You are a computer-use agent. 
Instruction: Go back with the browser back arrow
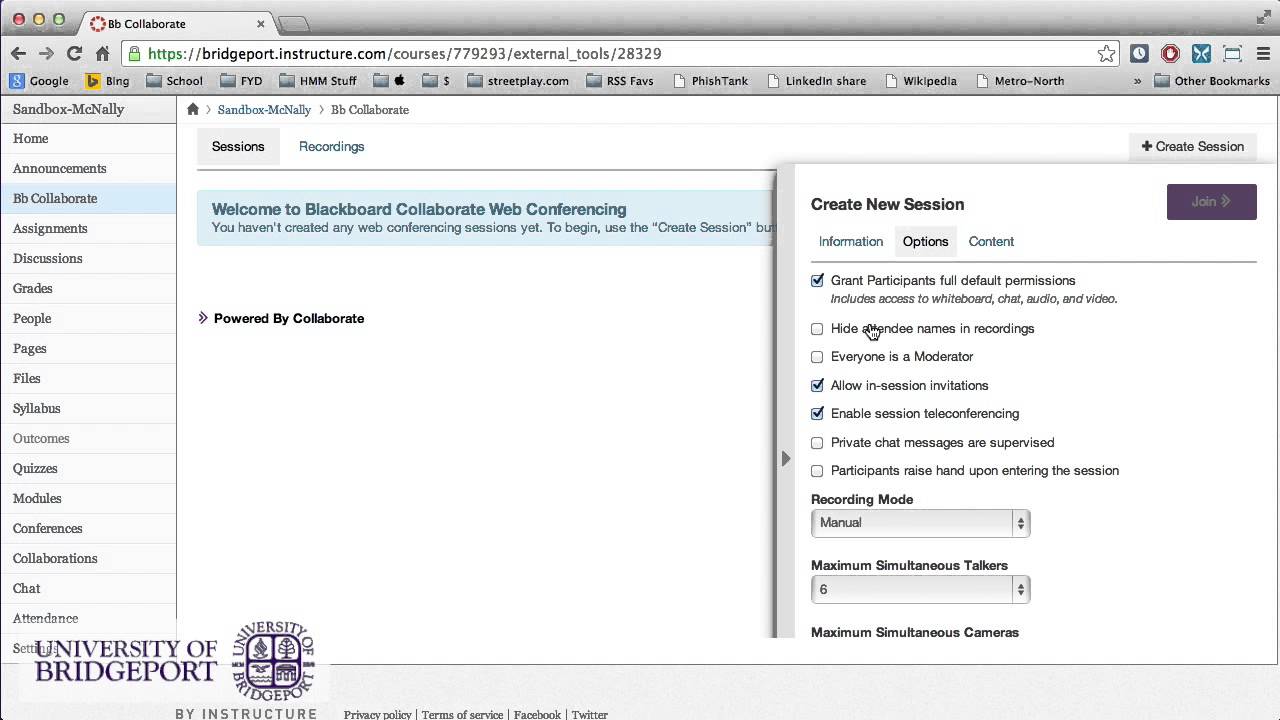pyautogui.click(x=18, y=54)
